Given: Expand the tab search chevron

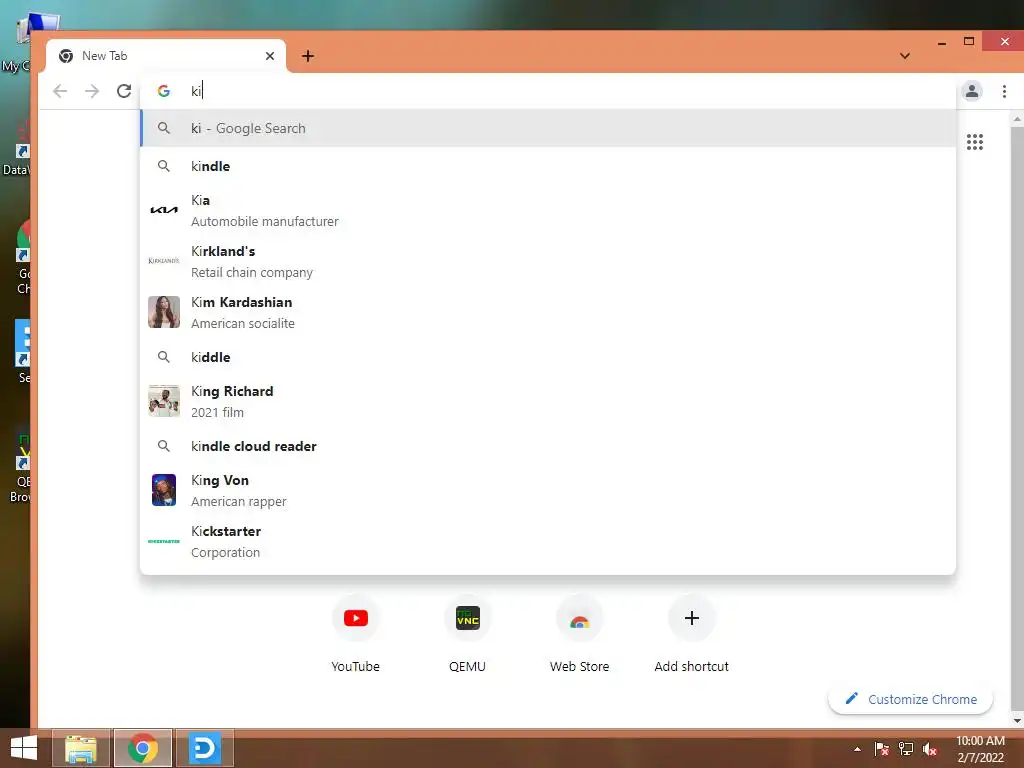Looking at the screenshot, I should [904, 56].
